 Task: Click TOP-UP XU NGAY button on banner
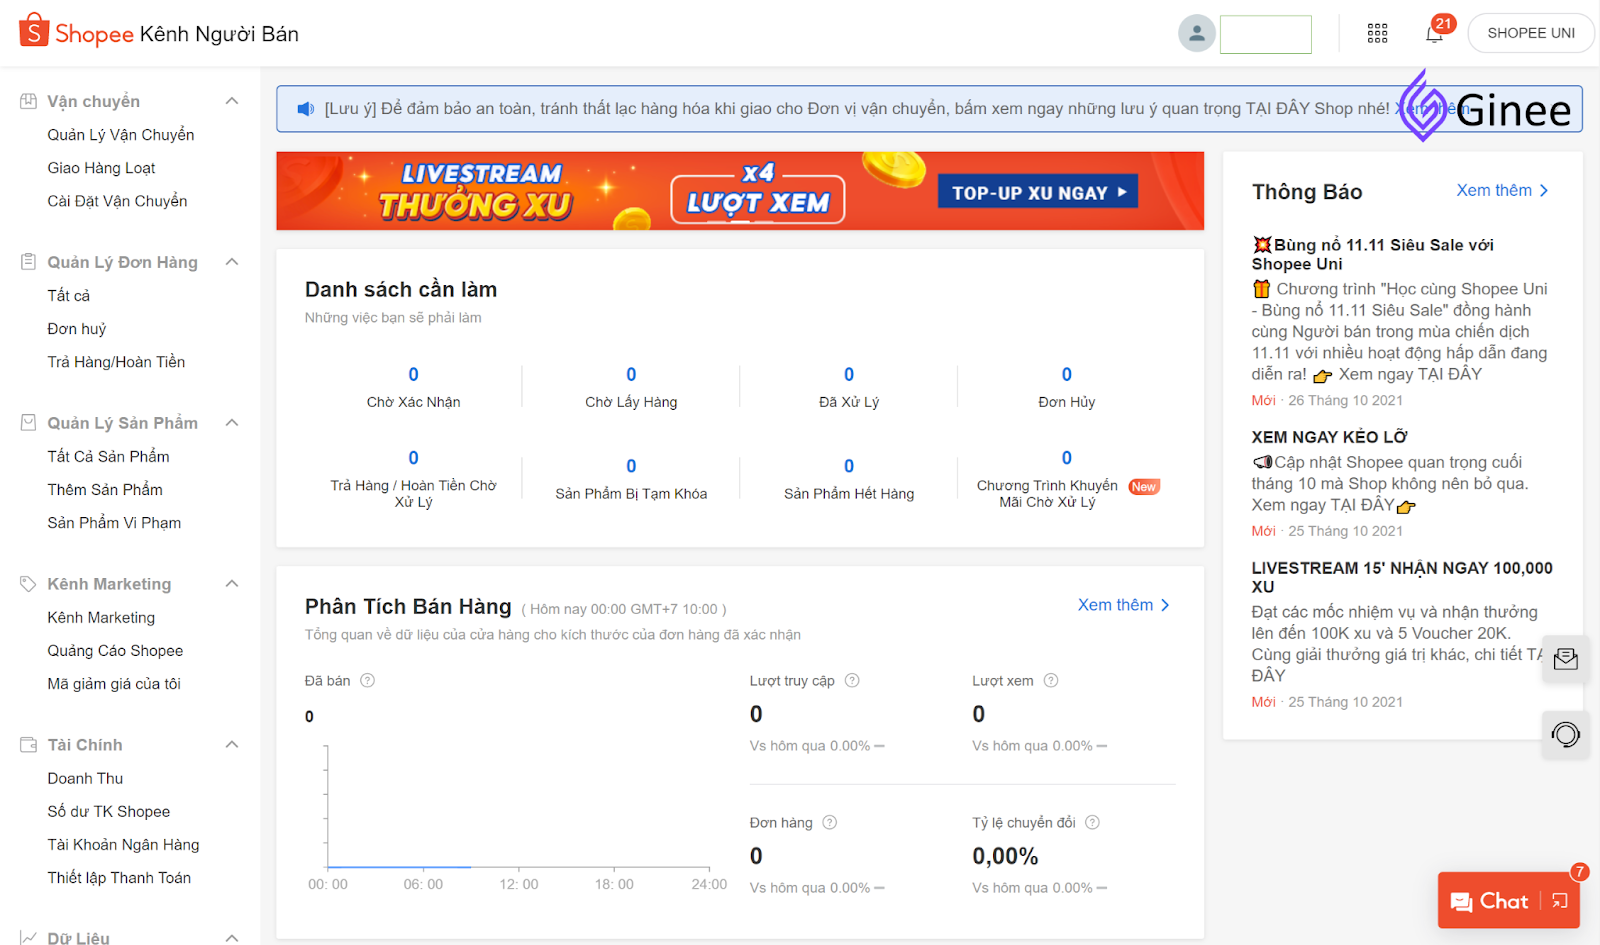pos(1038,192)
